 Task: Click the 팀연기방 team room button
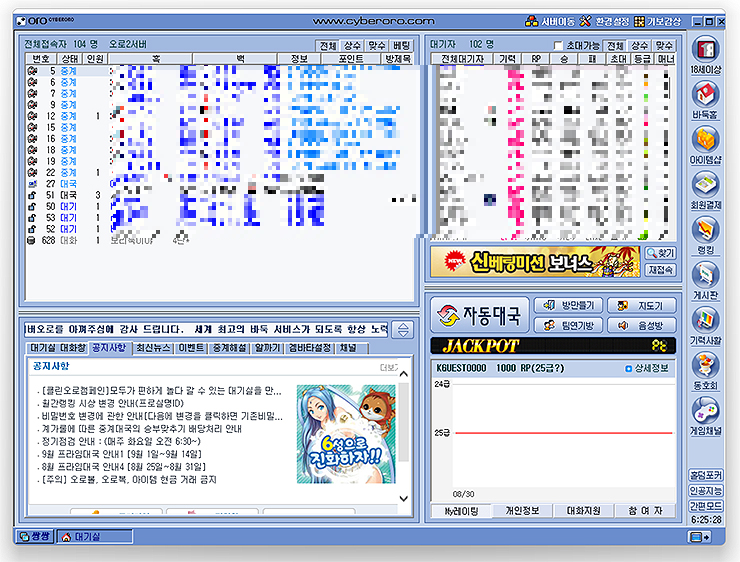(568, 325)
